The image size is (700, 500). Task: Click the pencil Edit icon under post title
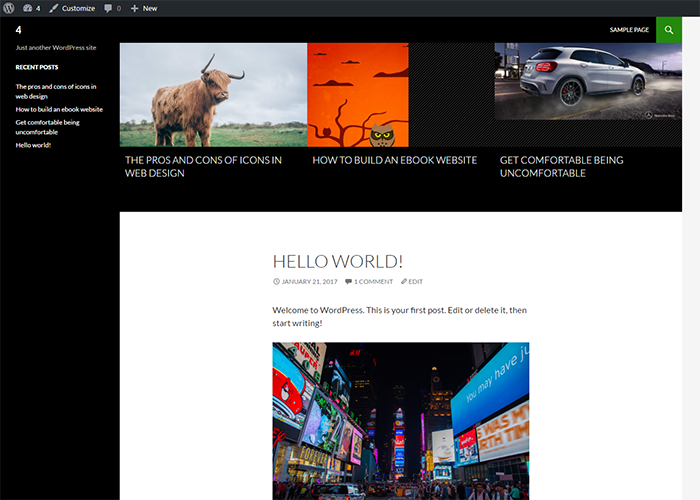click(x=404, y=282)
